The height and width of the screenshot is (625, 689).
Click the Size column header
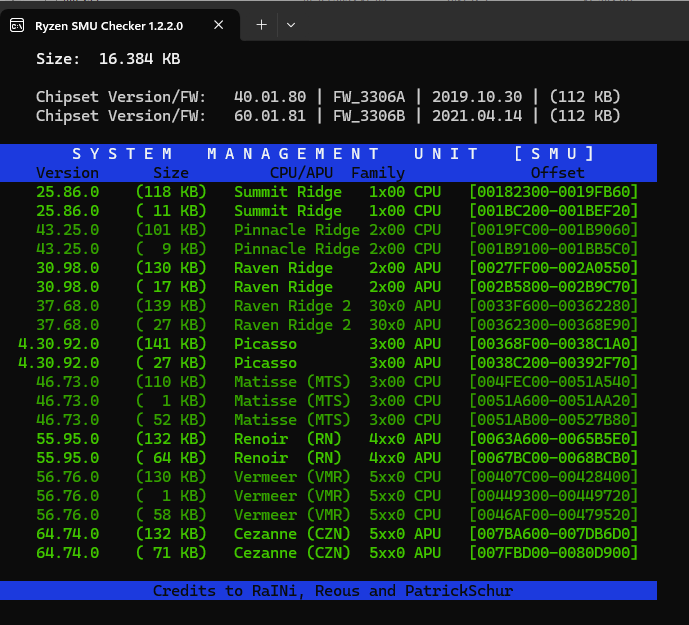point(171,173)
